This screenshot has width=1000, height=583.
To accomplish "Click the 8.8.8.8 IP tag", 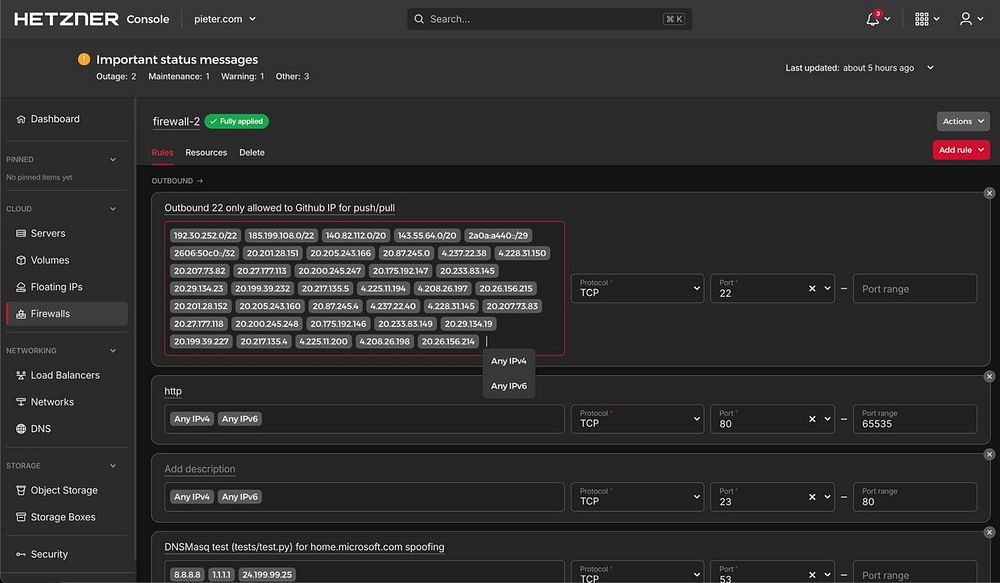I will point(187,575).
